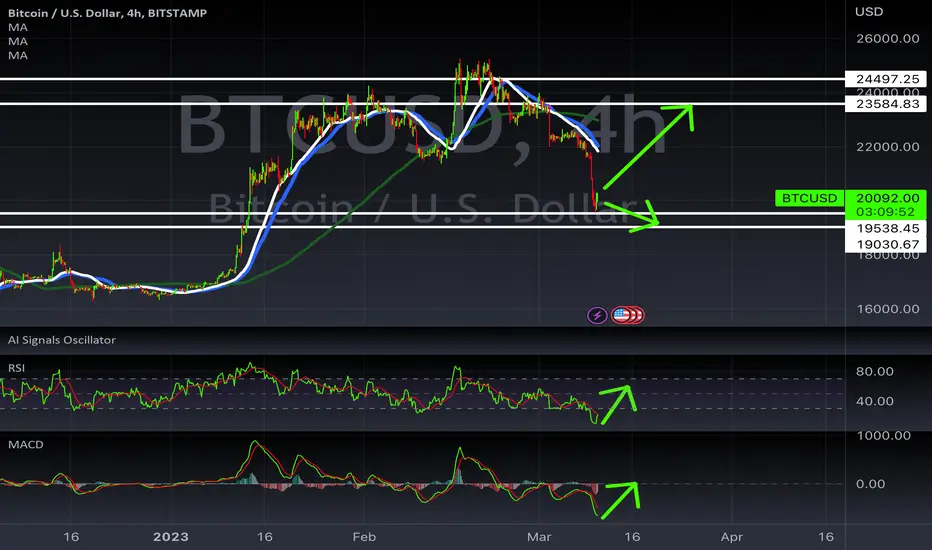Click the 16000.00 price axis tick
Screen dimensions: 932x550
[x=887, y=309]
